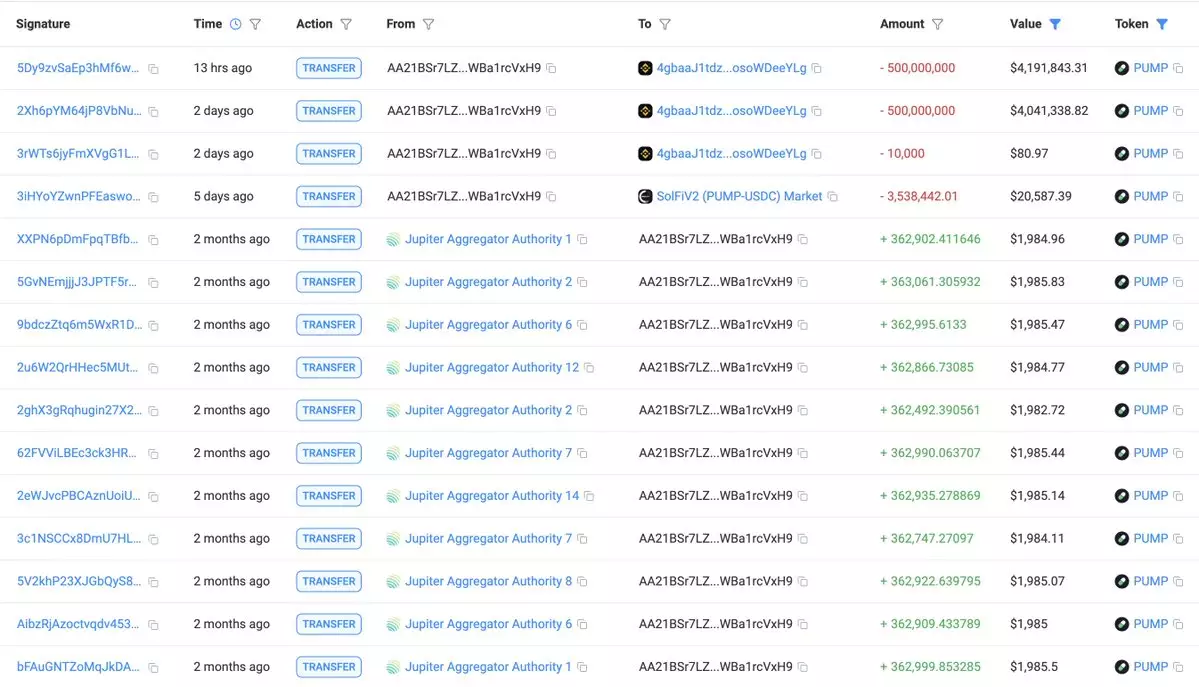
Task: Select value $4,041,338.82
Action: click(x=1049, y=111)
